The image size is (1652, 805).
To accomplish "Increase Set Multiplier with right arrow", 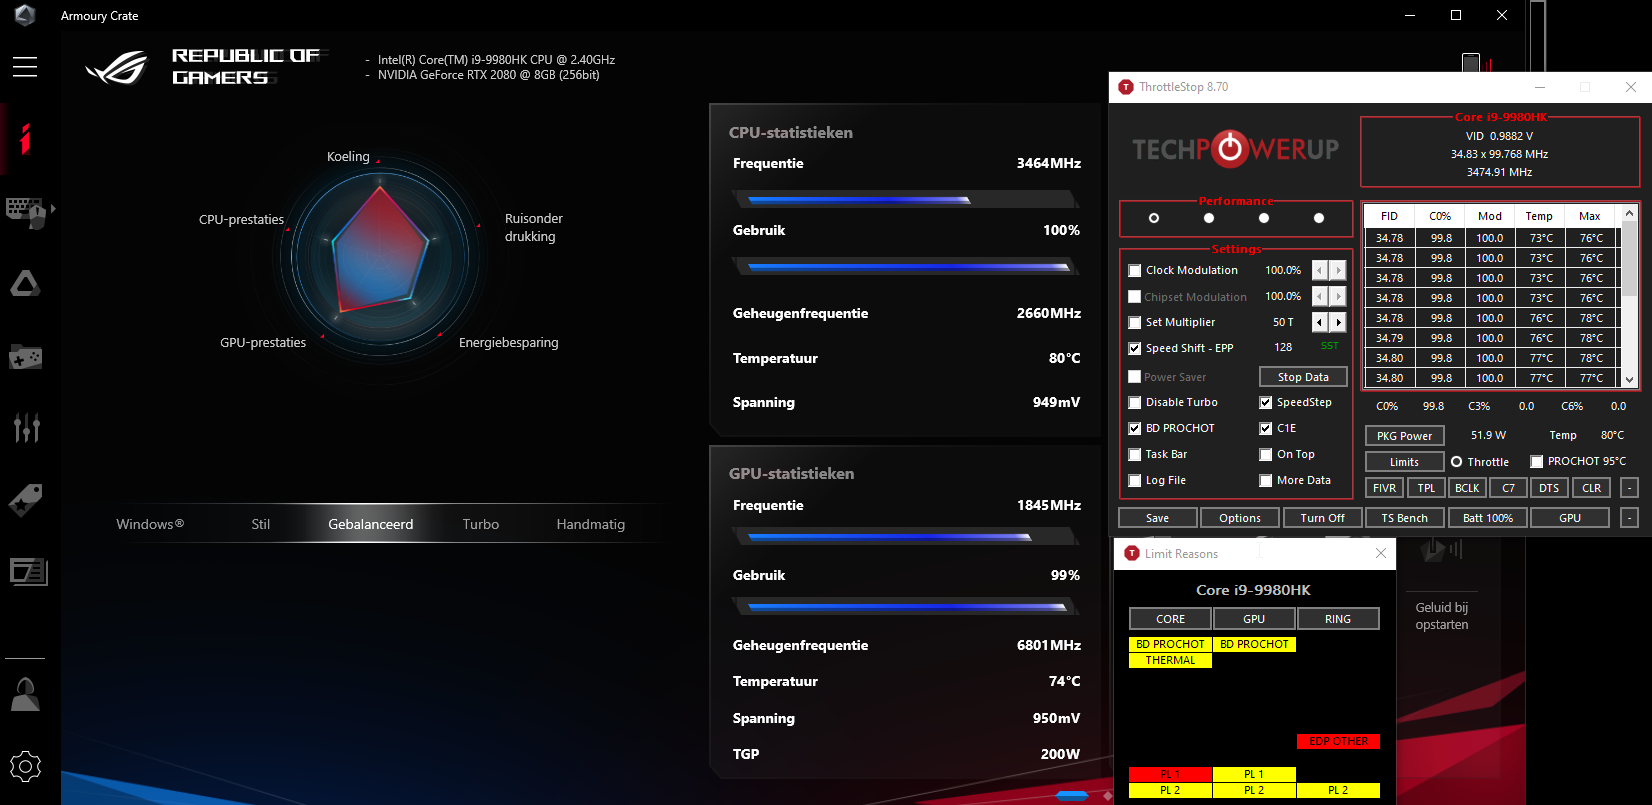I will 1338,322.
